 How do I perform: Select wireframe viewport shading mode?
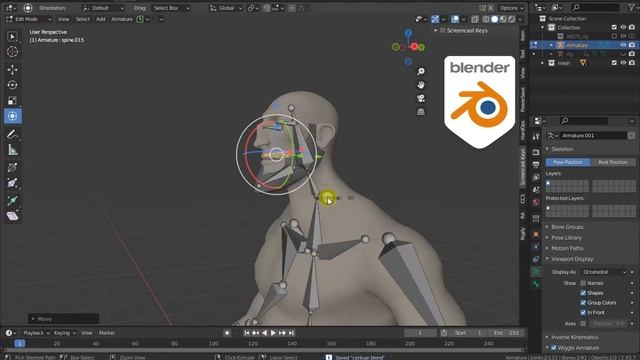[487, 19]
